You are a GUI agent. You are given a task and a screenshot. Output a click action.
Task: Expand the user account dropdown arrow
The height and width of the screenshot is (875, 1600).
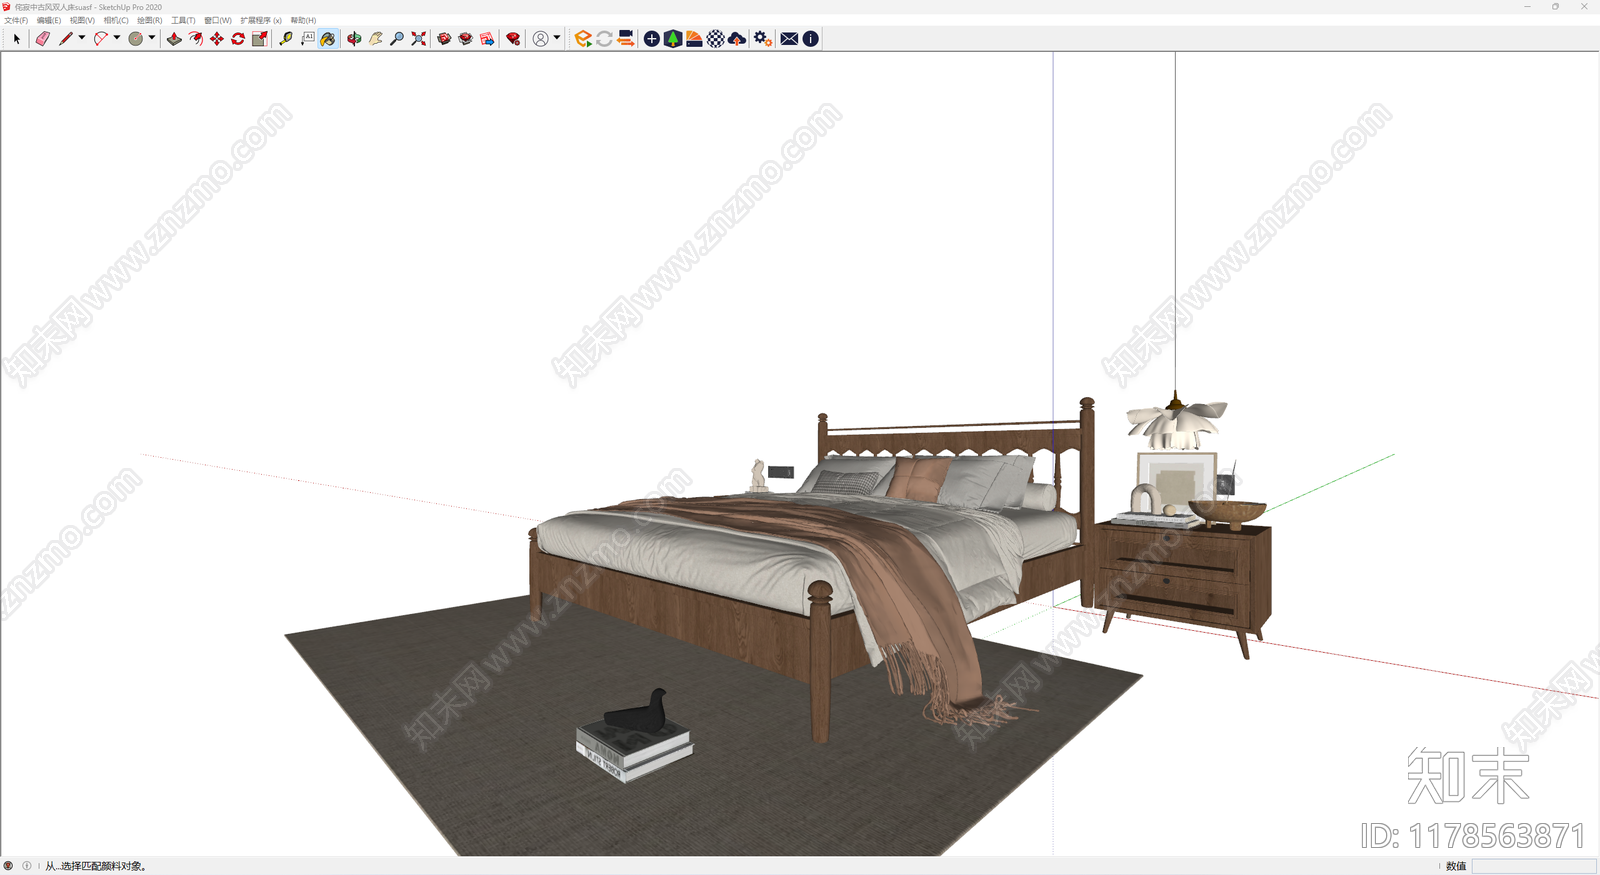coord(557,38)
